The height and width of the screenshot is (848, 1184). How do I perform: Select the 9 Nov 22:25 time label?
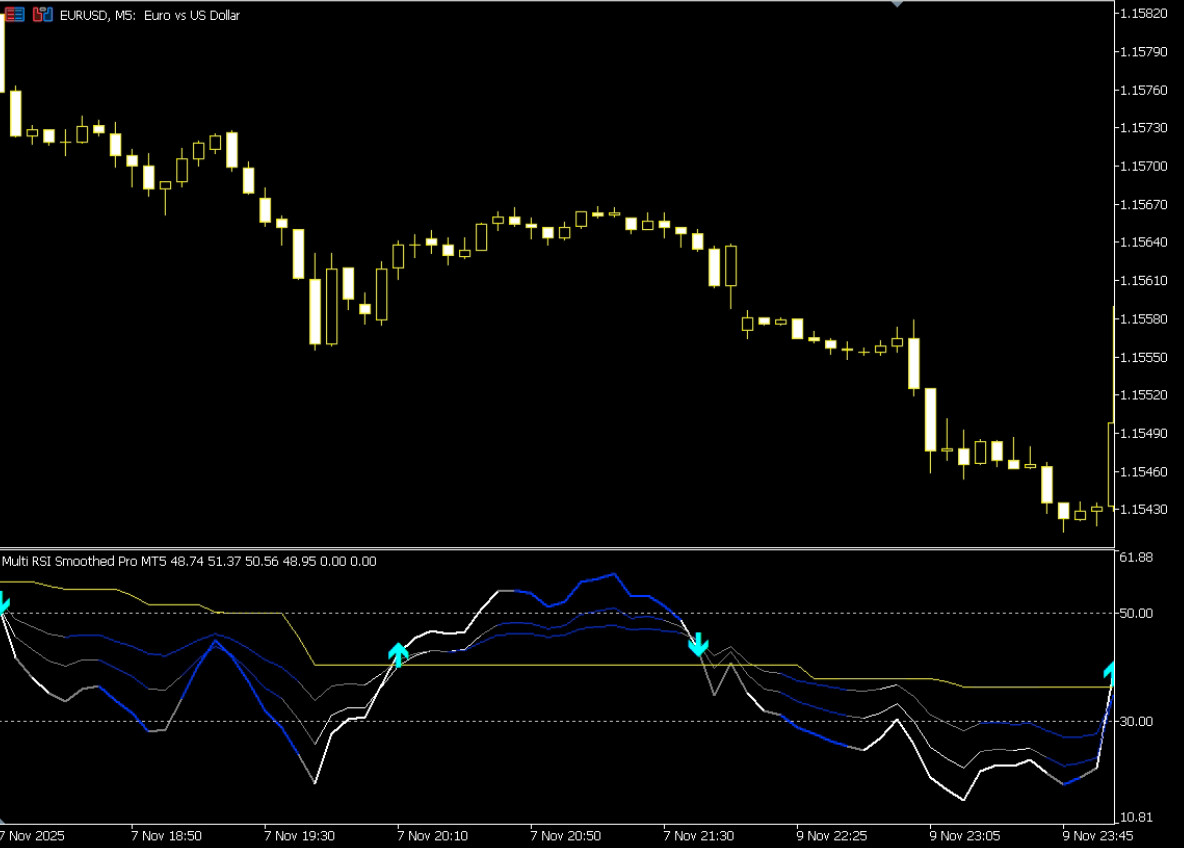tap(831, 836)
